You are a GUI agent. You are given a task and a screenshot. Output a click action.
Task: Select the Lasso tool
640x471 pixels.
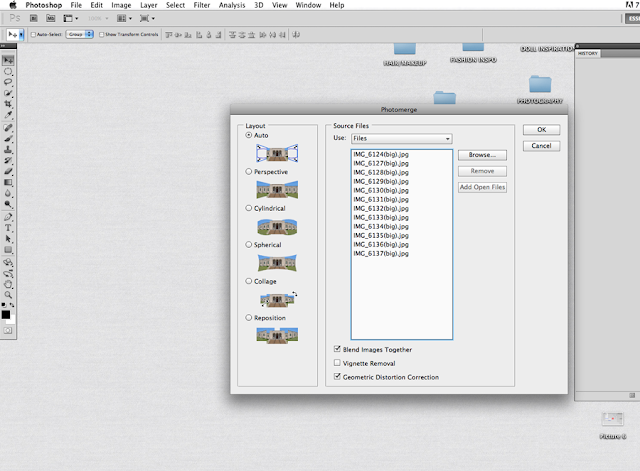[8, 82]
